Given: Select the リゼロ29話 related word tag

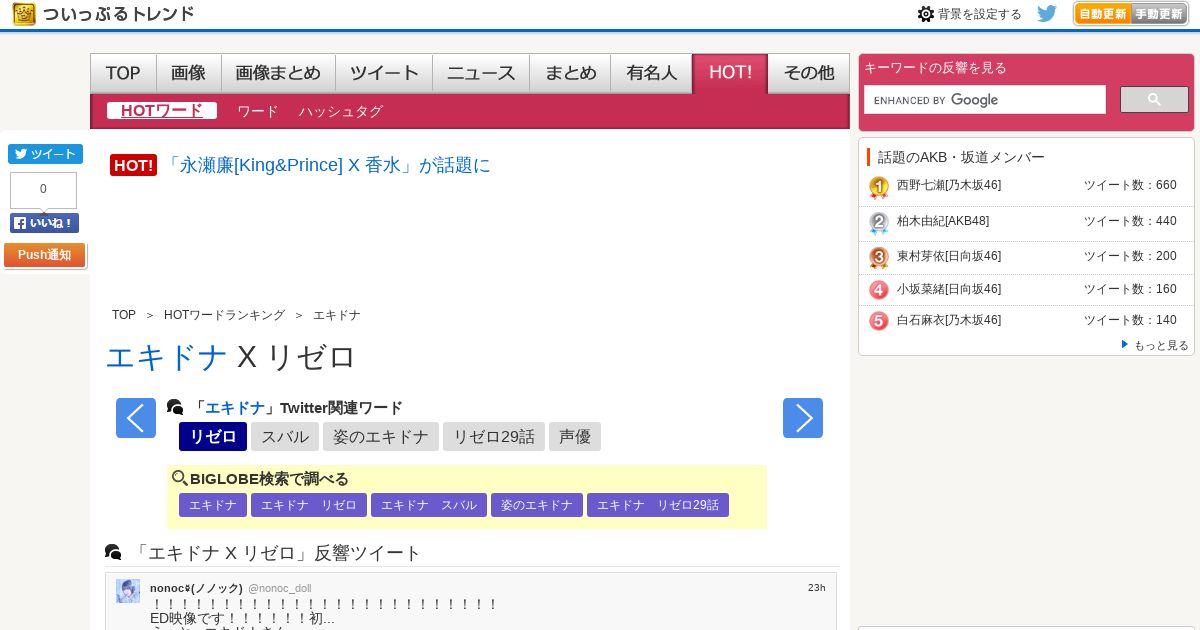Looking at the screenshot, I should [494, 437].
